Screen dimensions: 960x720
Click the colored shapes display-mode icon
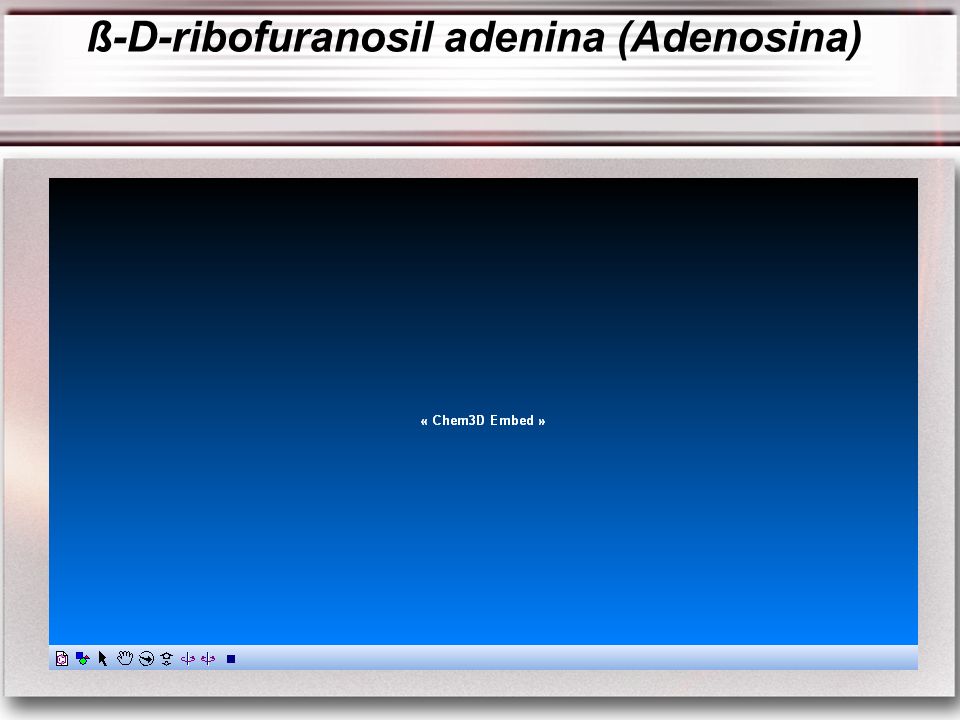(83, 659)
